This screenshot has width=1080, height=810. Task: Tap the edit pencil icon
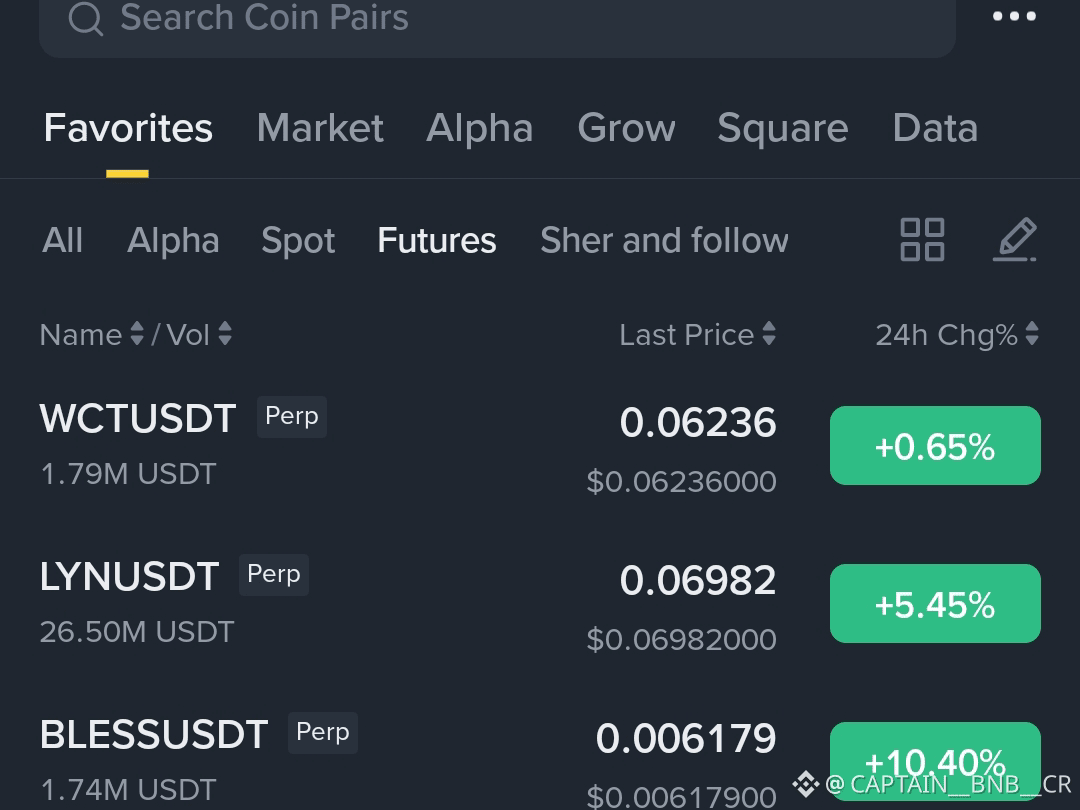point(1015,240)
